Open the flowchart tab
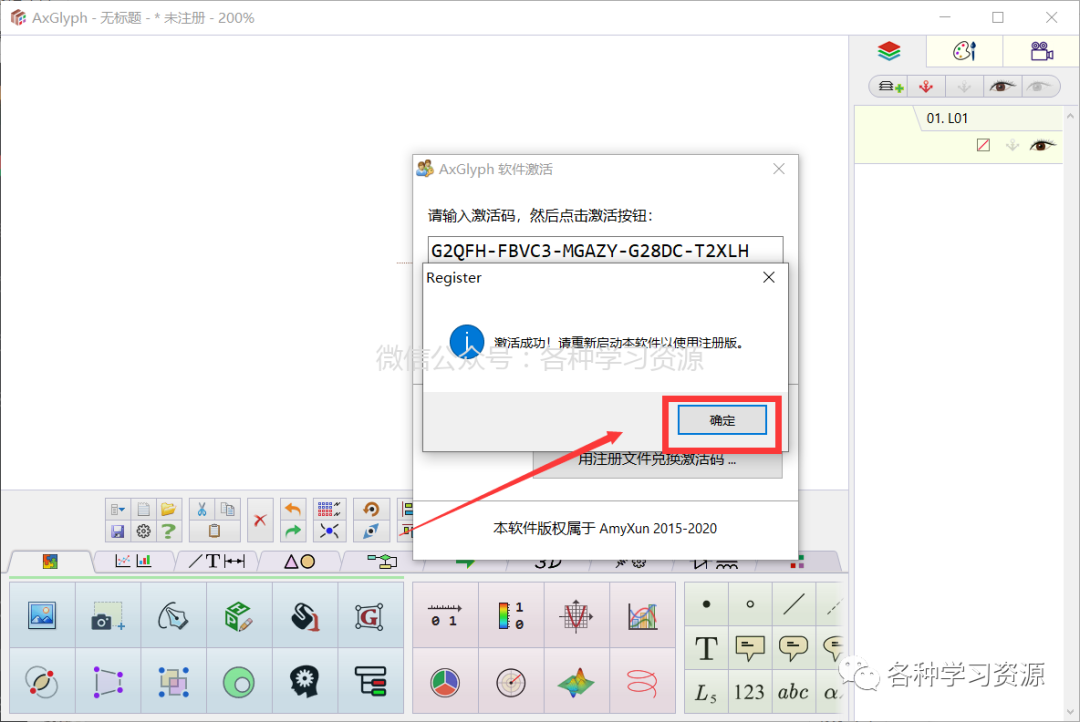 point(382,561)
